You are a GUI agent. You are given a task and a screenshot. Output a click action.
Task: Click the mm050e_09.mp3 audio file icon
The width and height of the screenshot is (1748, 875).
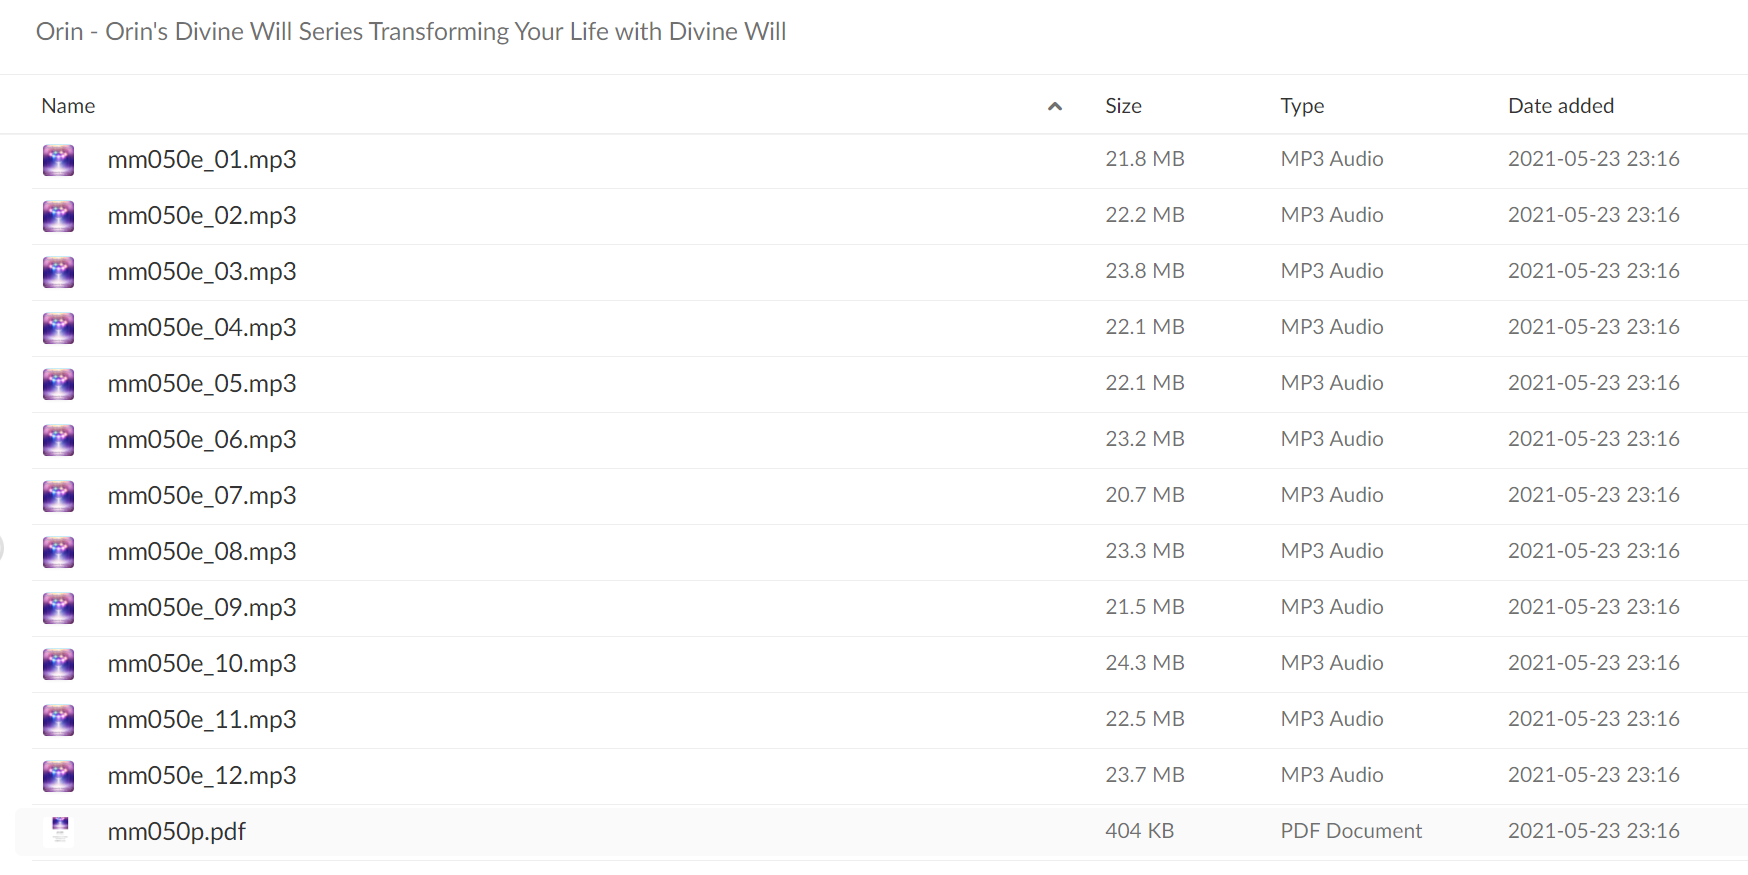(x=58, y=608)
